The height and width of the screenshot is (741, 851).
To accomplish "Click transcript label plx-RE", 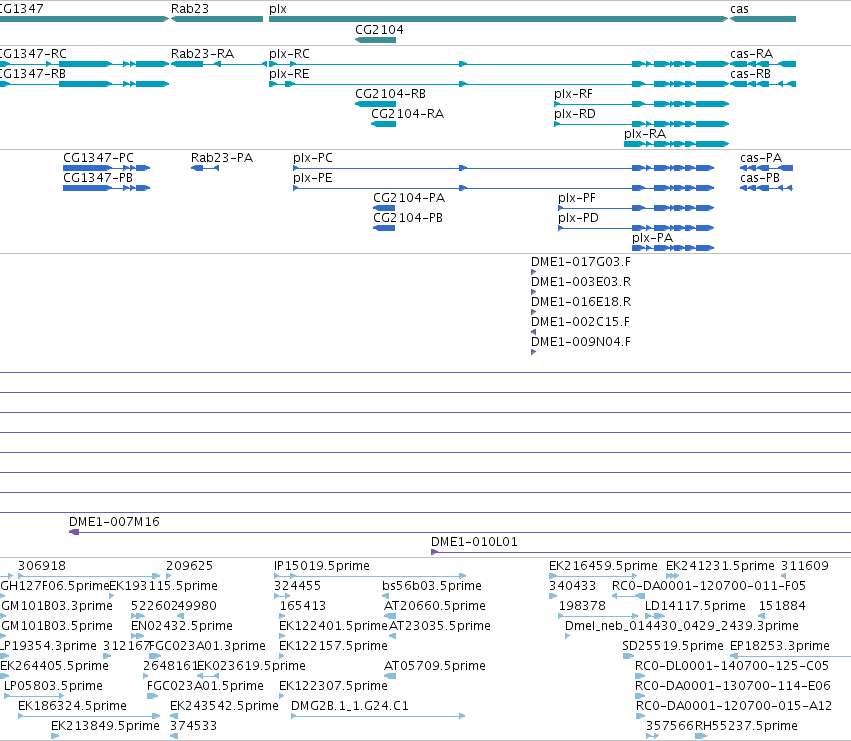I will (x=289, y=74).
